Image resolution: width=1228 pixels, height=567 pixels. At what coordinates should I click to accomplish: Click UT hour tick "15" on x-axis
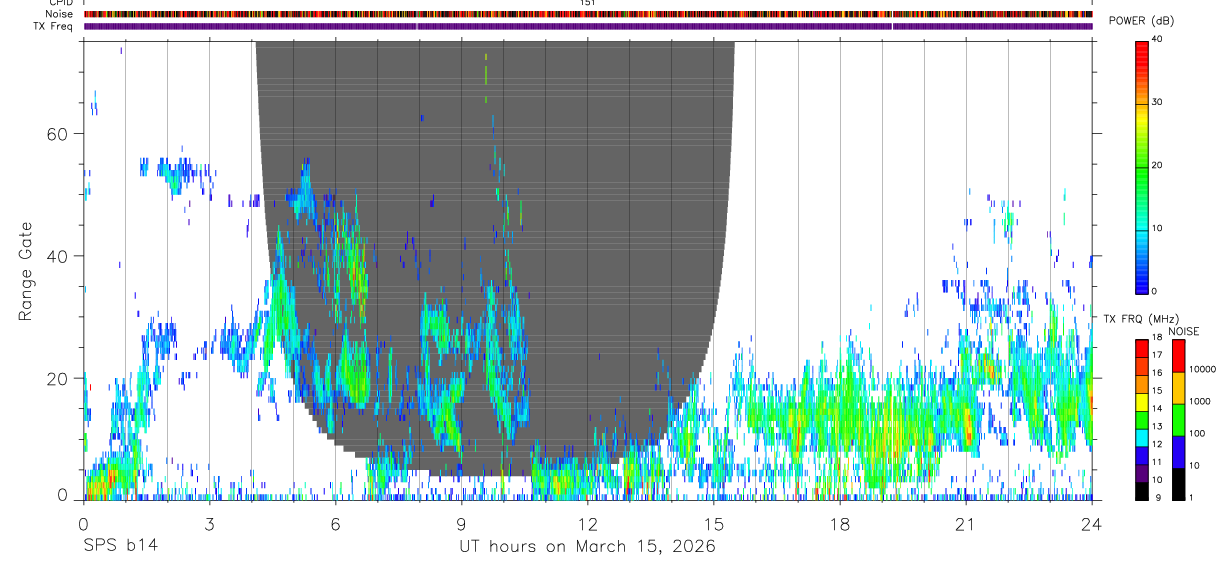point(714,524)
